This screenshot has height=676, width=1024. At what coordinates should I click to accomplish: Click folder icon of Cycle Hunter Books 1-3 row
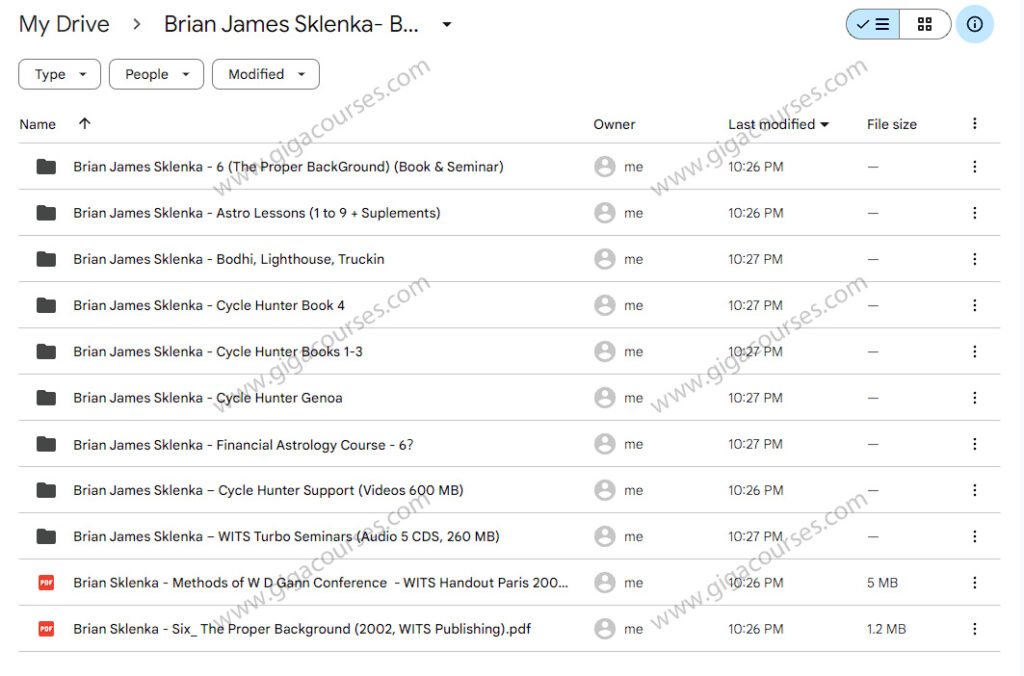coord(46,351)
